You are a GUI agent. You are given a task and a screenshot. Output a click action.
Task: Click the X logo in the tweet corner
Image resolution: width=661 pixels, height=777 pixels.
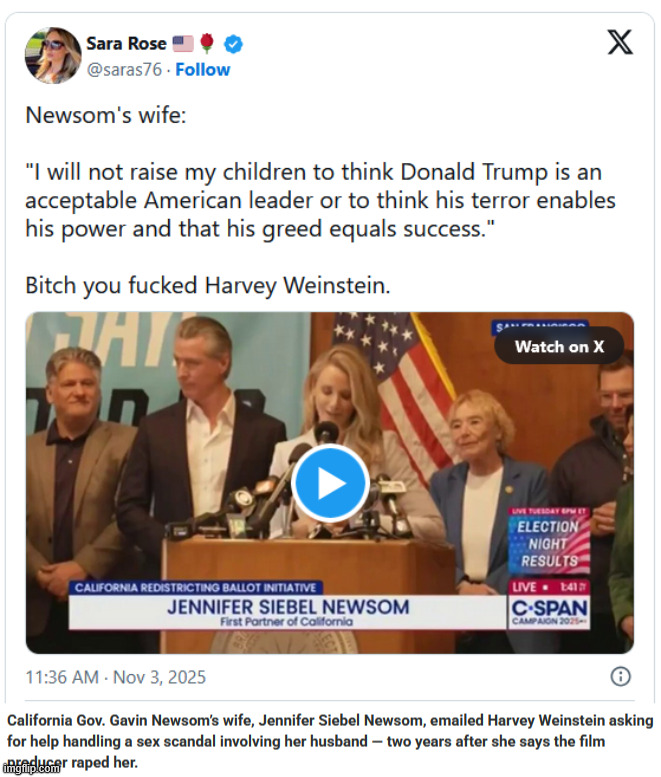click(x=620, y=42)
